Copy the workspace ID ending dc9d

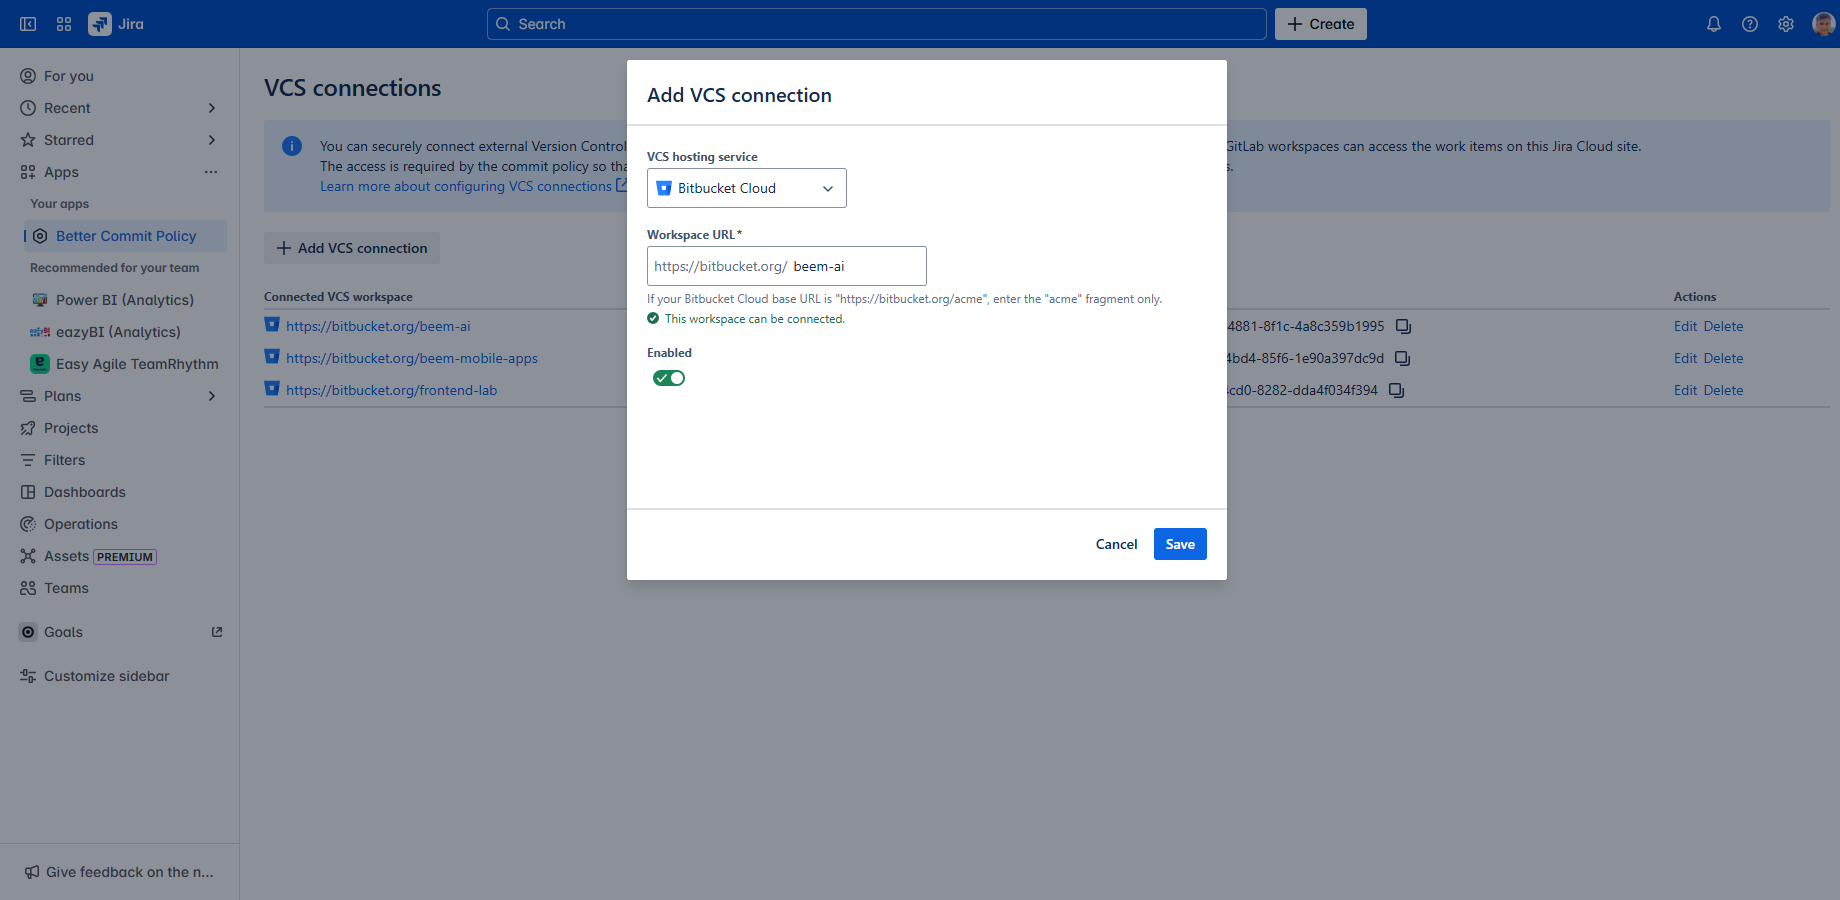coord(1402,358)
